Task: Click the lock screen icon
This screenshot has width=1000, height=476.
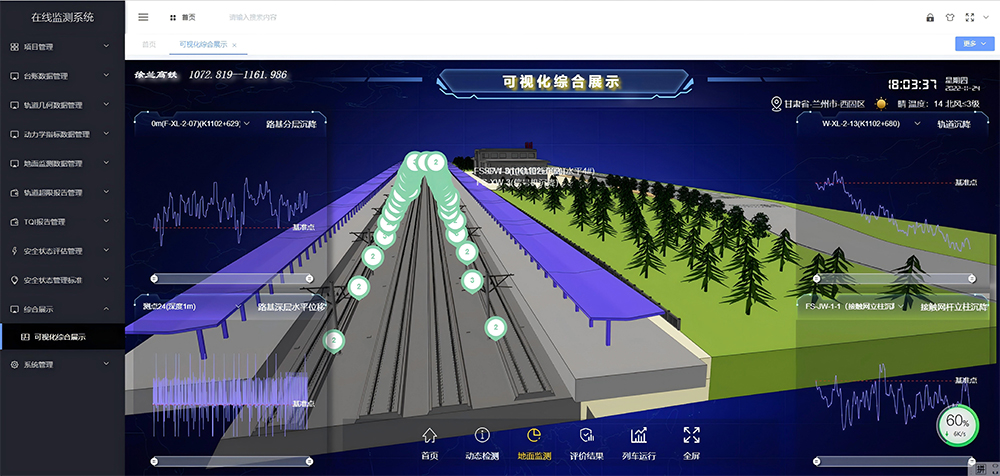Action: [930, 17]
